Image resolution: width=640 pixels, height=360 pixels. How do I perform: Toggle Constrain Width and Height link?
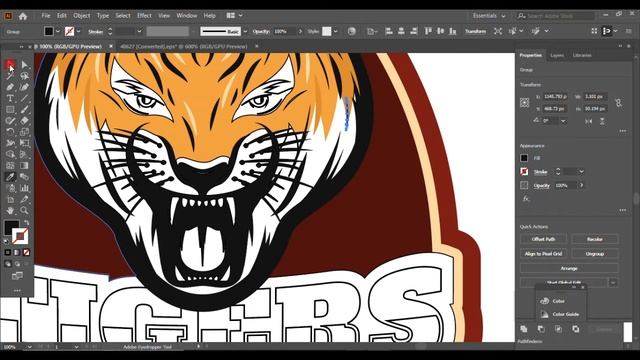(x=619, y=103)
